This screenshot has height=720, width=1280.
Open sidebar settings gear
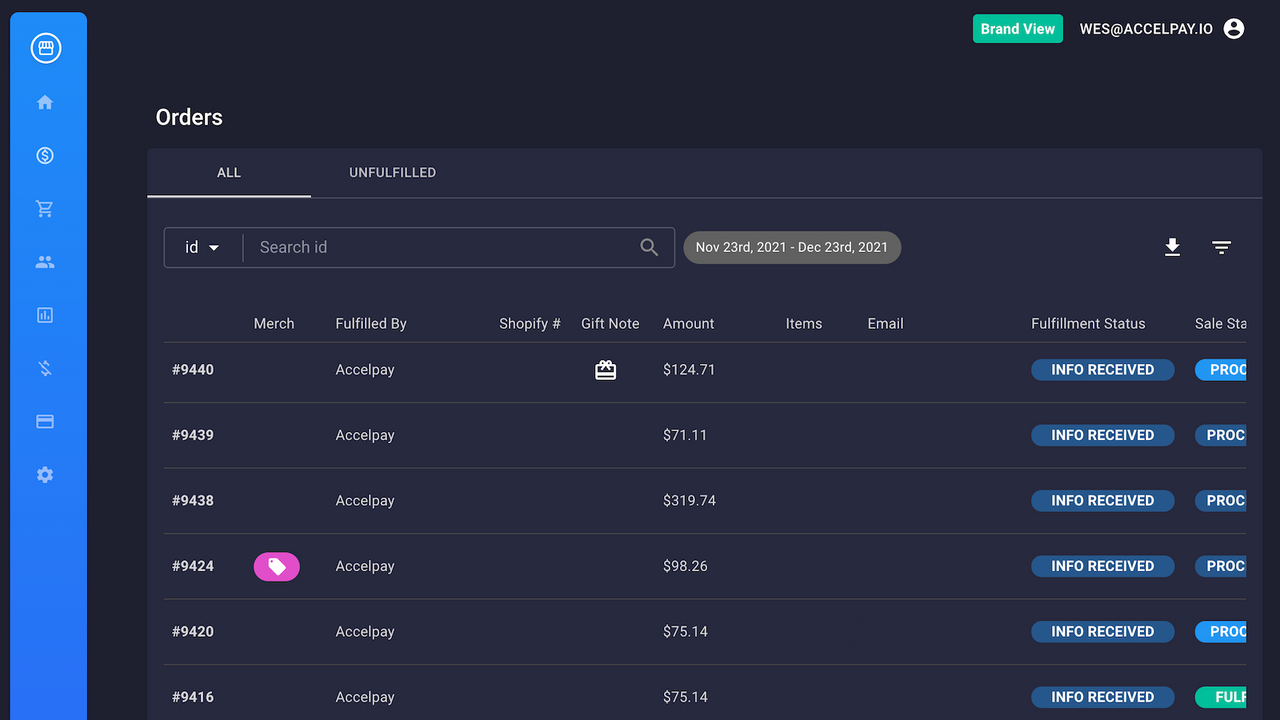pos(44,474)
